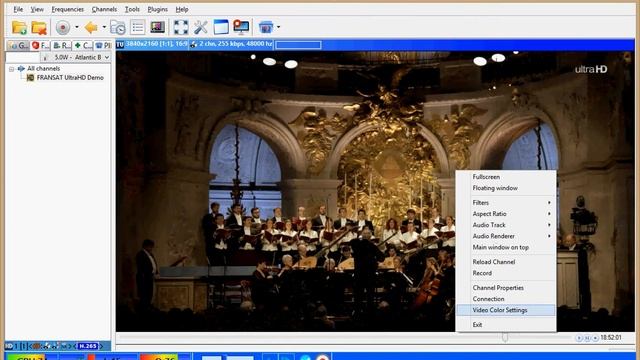
Task: Collapse the All channels tree node
Action: [x=11, y=69]
